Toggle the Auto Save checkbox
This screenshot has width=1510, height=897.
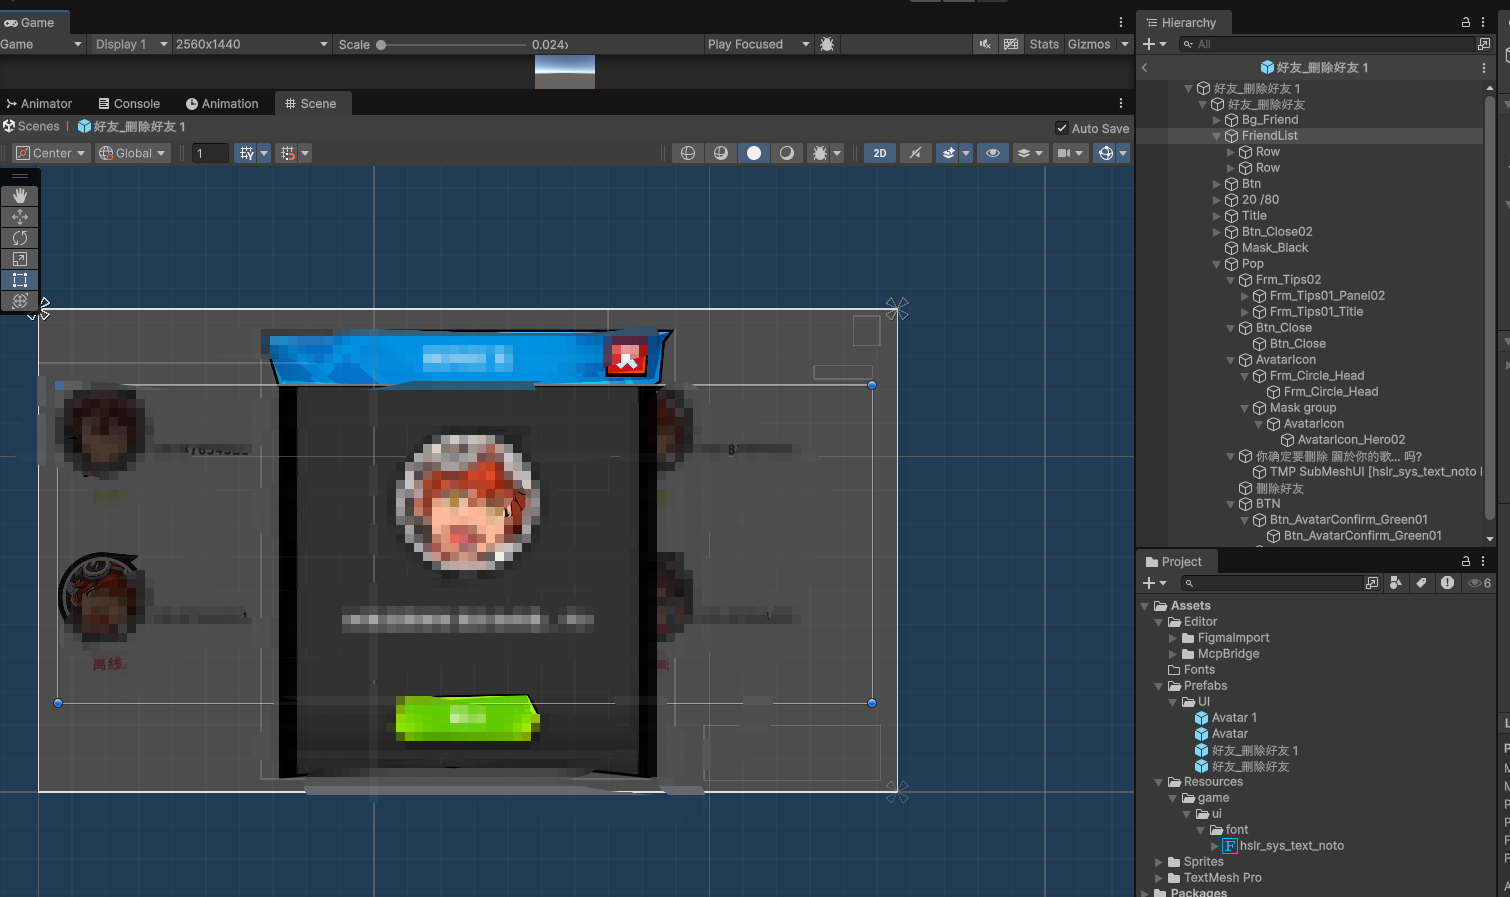point(1062,128)
